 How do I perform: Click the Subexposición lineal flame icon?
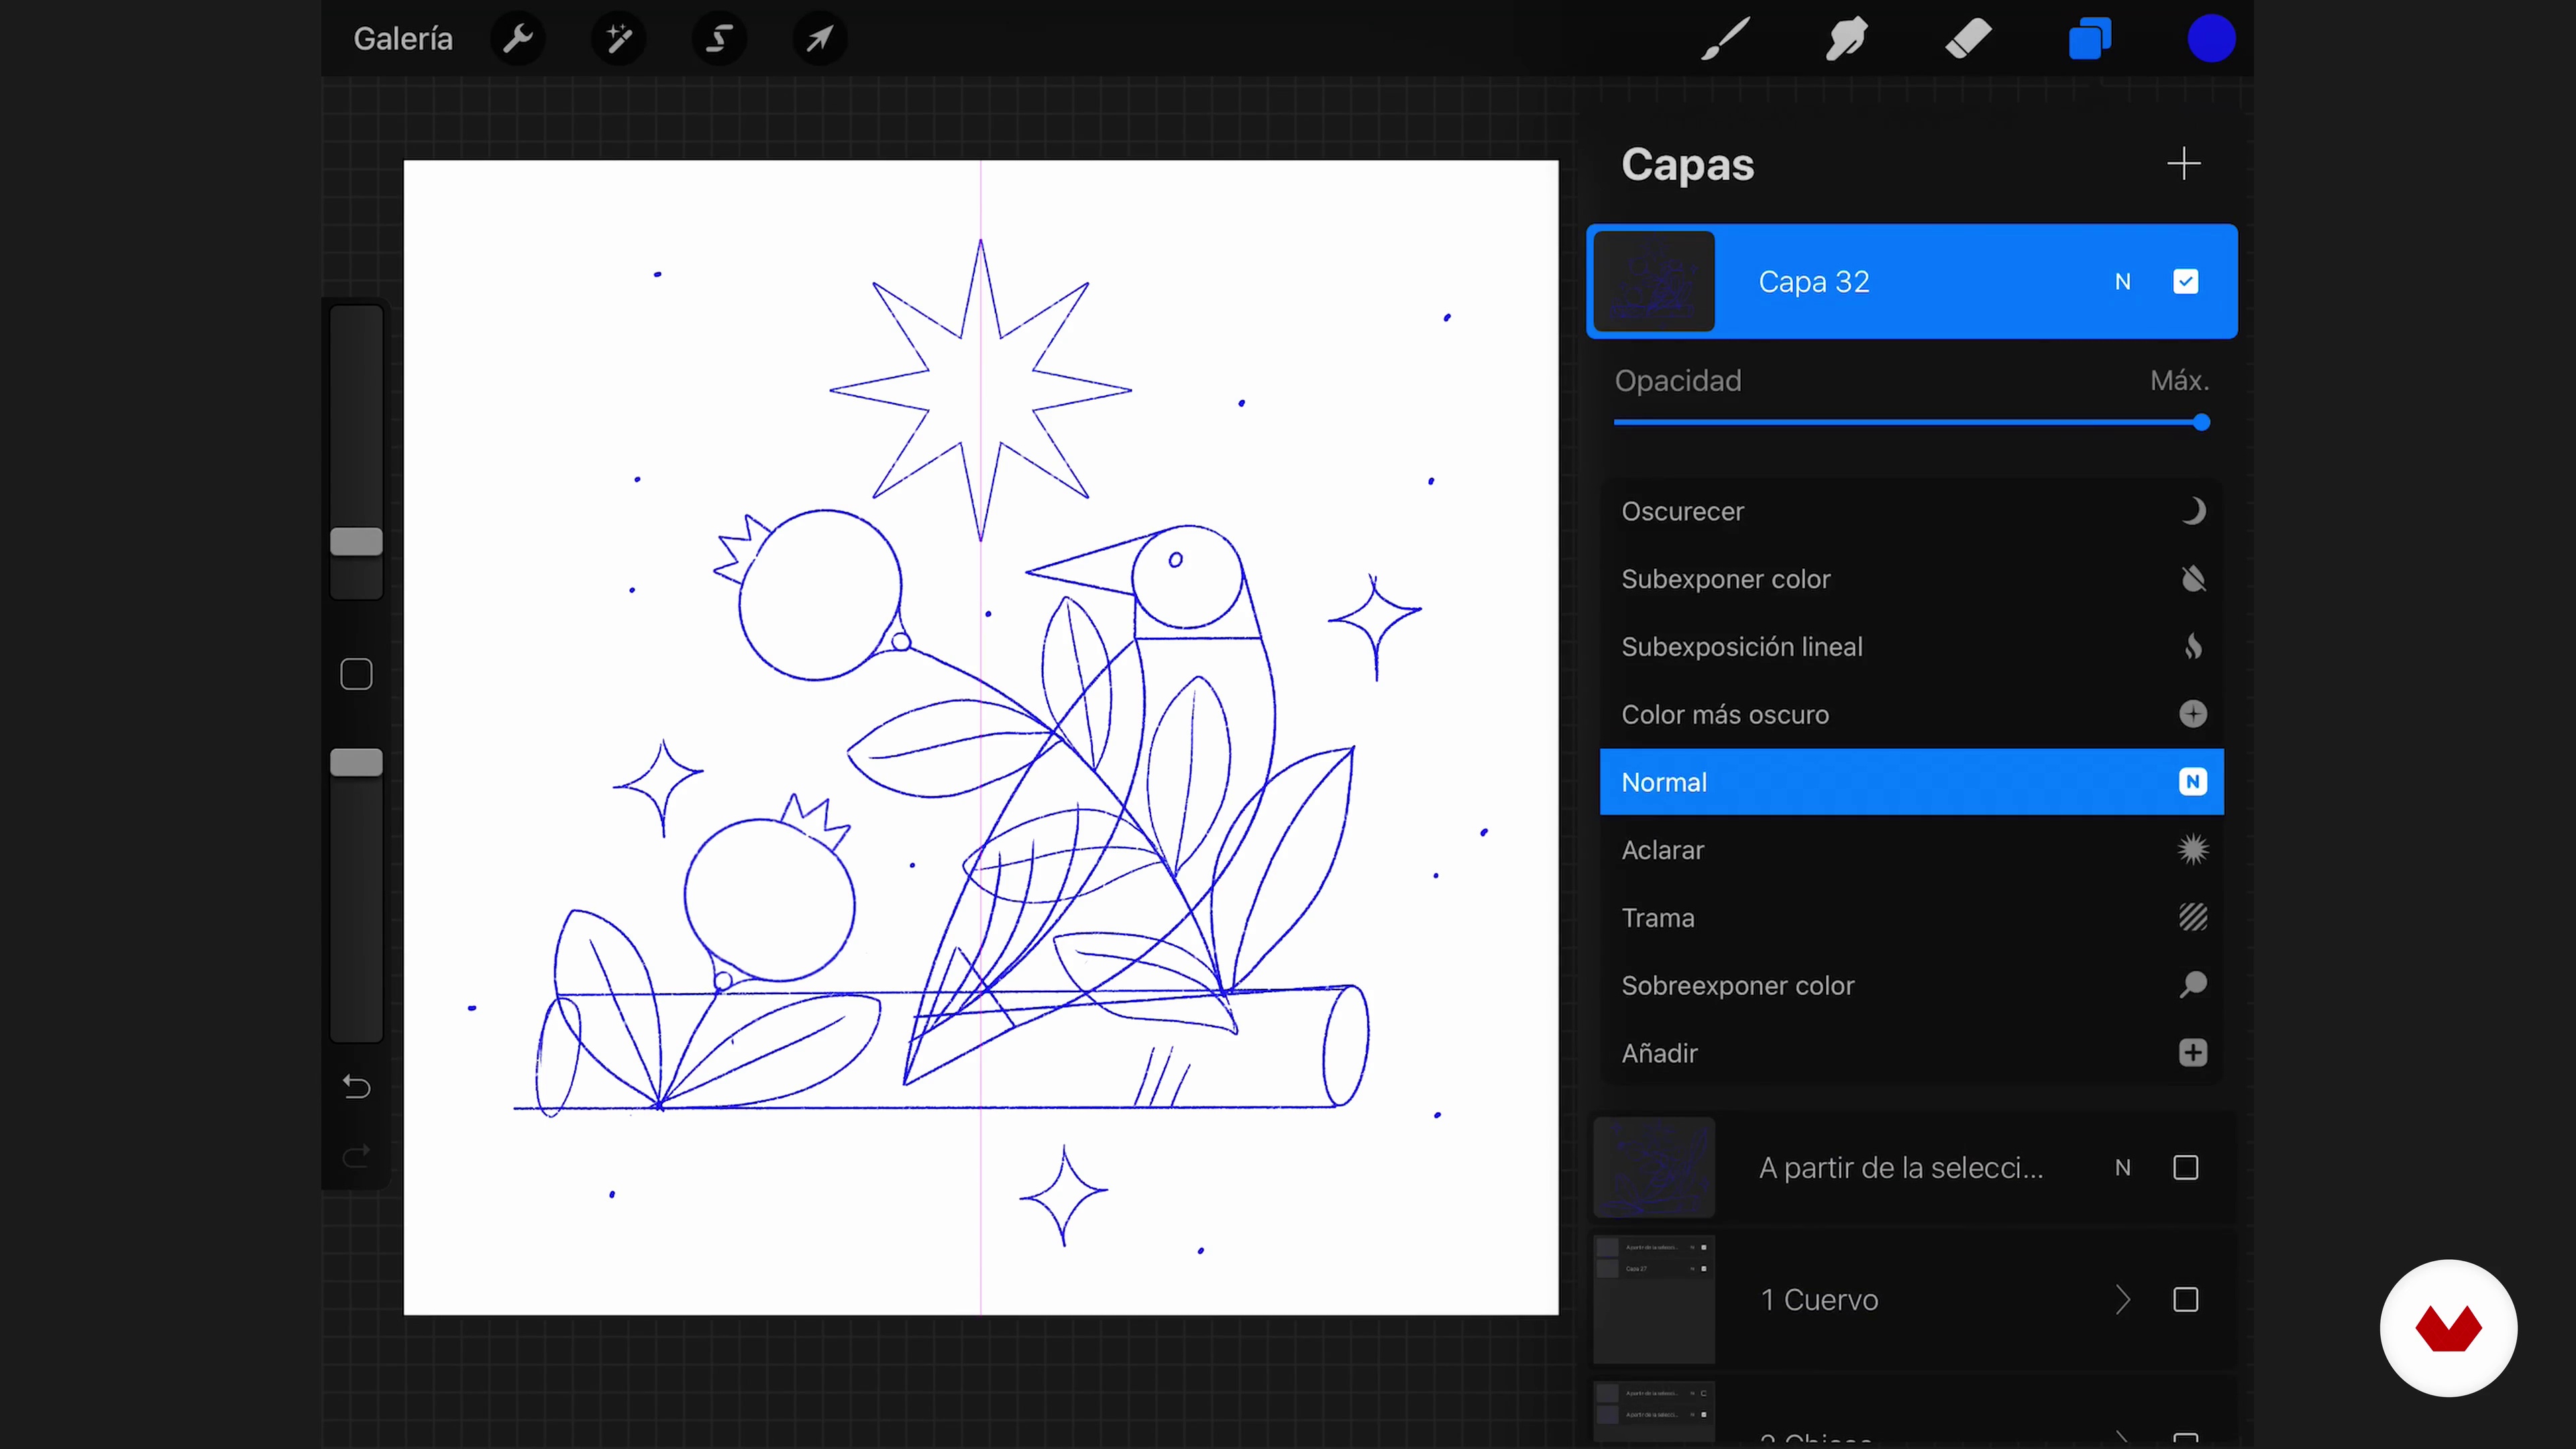(2193, 647)
